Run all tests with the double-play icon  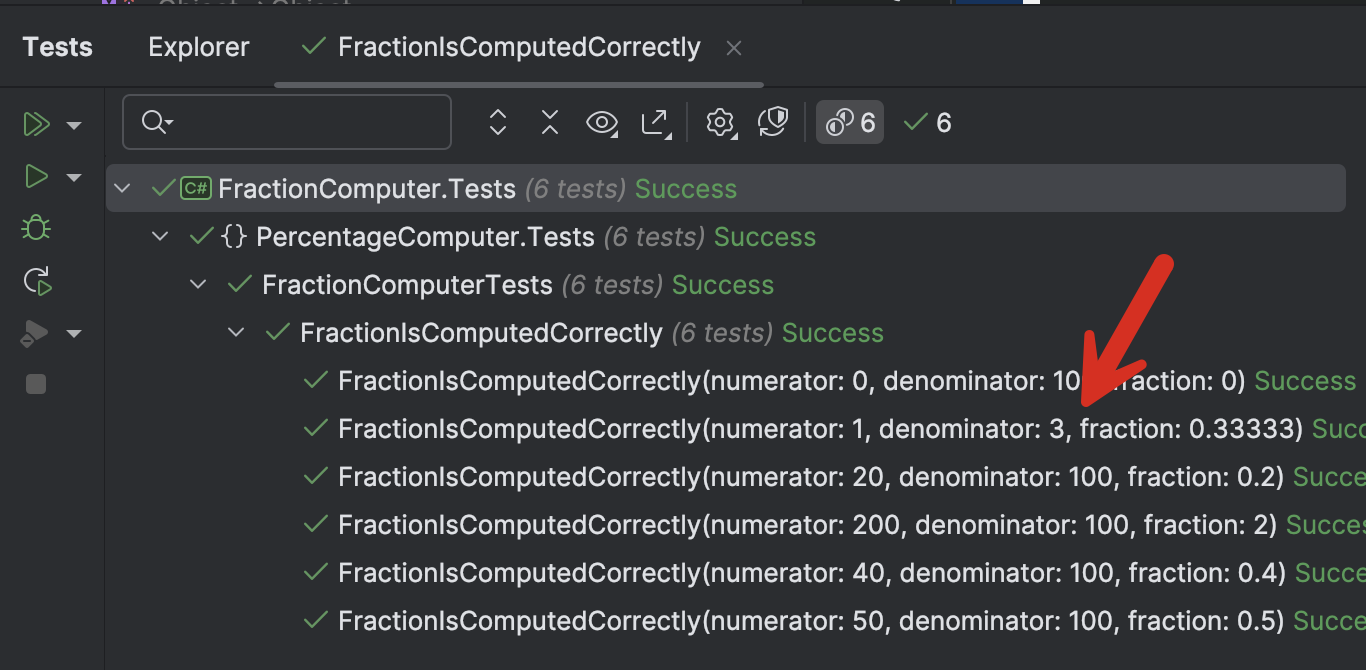click(x=36, y=124)
